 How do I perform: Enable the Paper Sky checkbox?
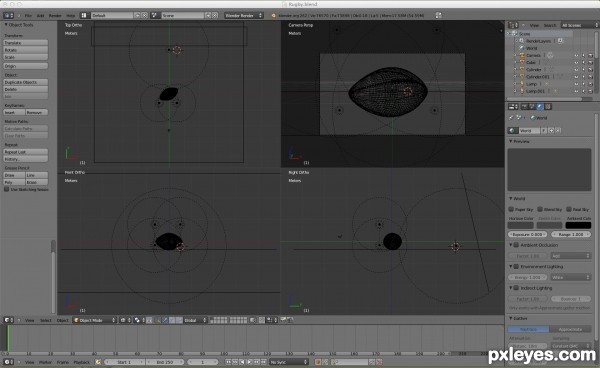pyautogui.click(x=511, y=209)
